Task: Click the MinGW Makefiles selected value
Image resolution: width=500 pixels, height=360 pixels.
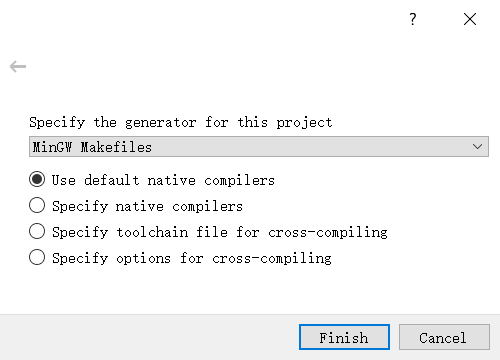Action: pos(92,147)
